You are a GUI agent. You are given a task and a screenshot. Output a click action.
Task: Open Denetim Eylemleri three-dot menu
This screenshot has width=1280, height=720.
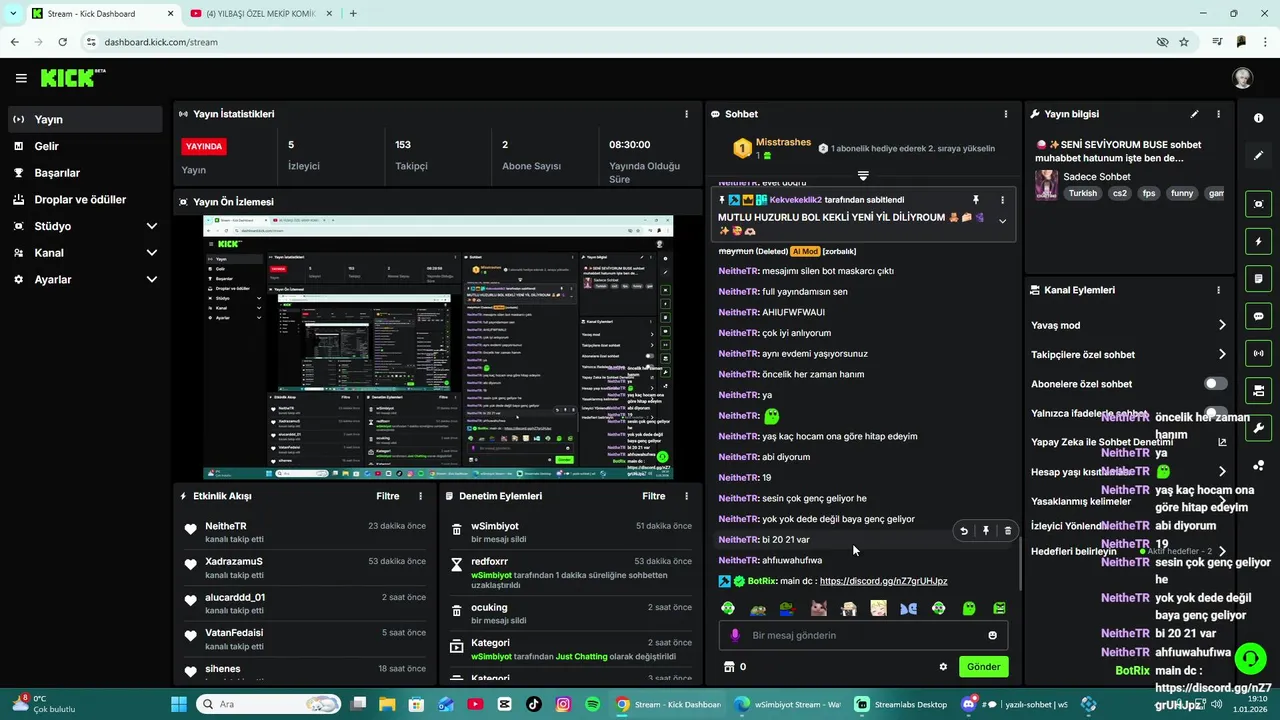click(x=686, y=496)
